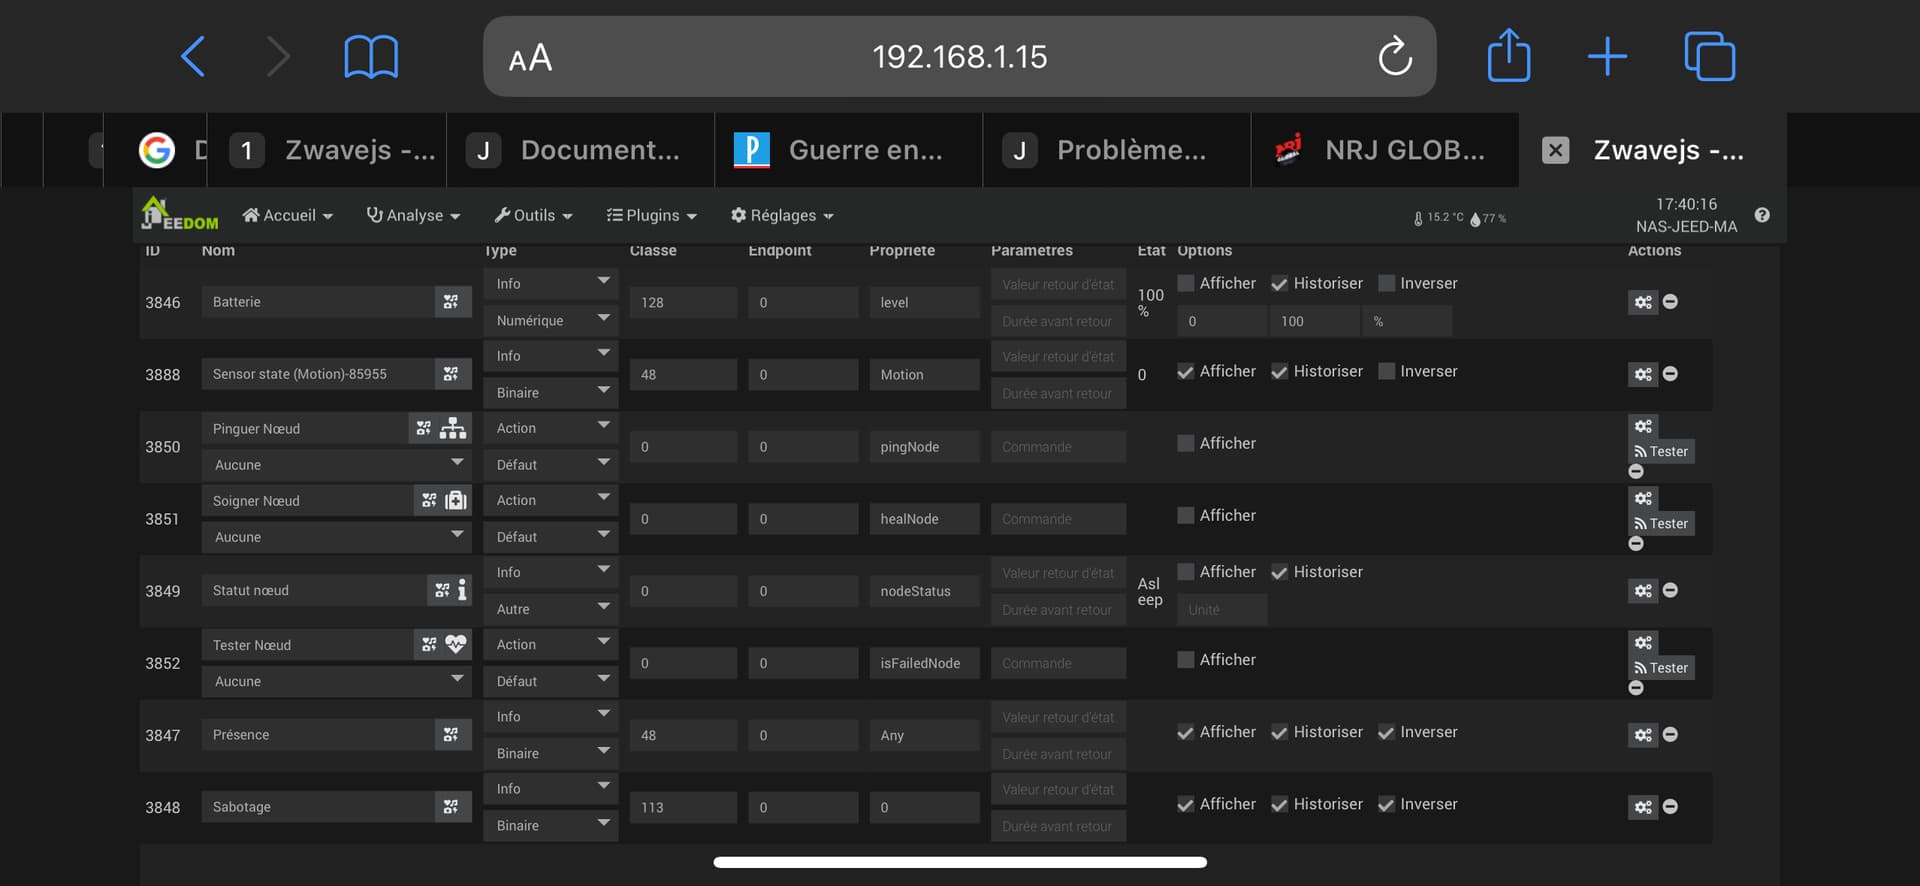Enable Afficher for the Batterie command

(1186, 284)
